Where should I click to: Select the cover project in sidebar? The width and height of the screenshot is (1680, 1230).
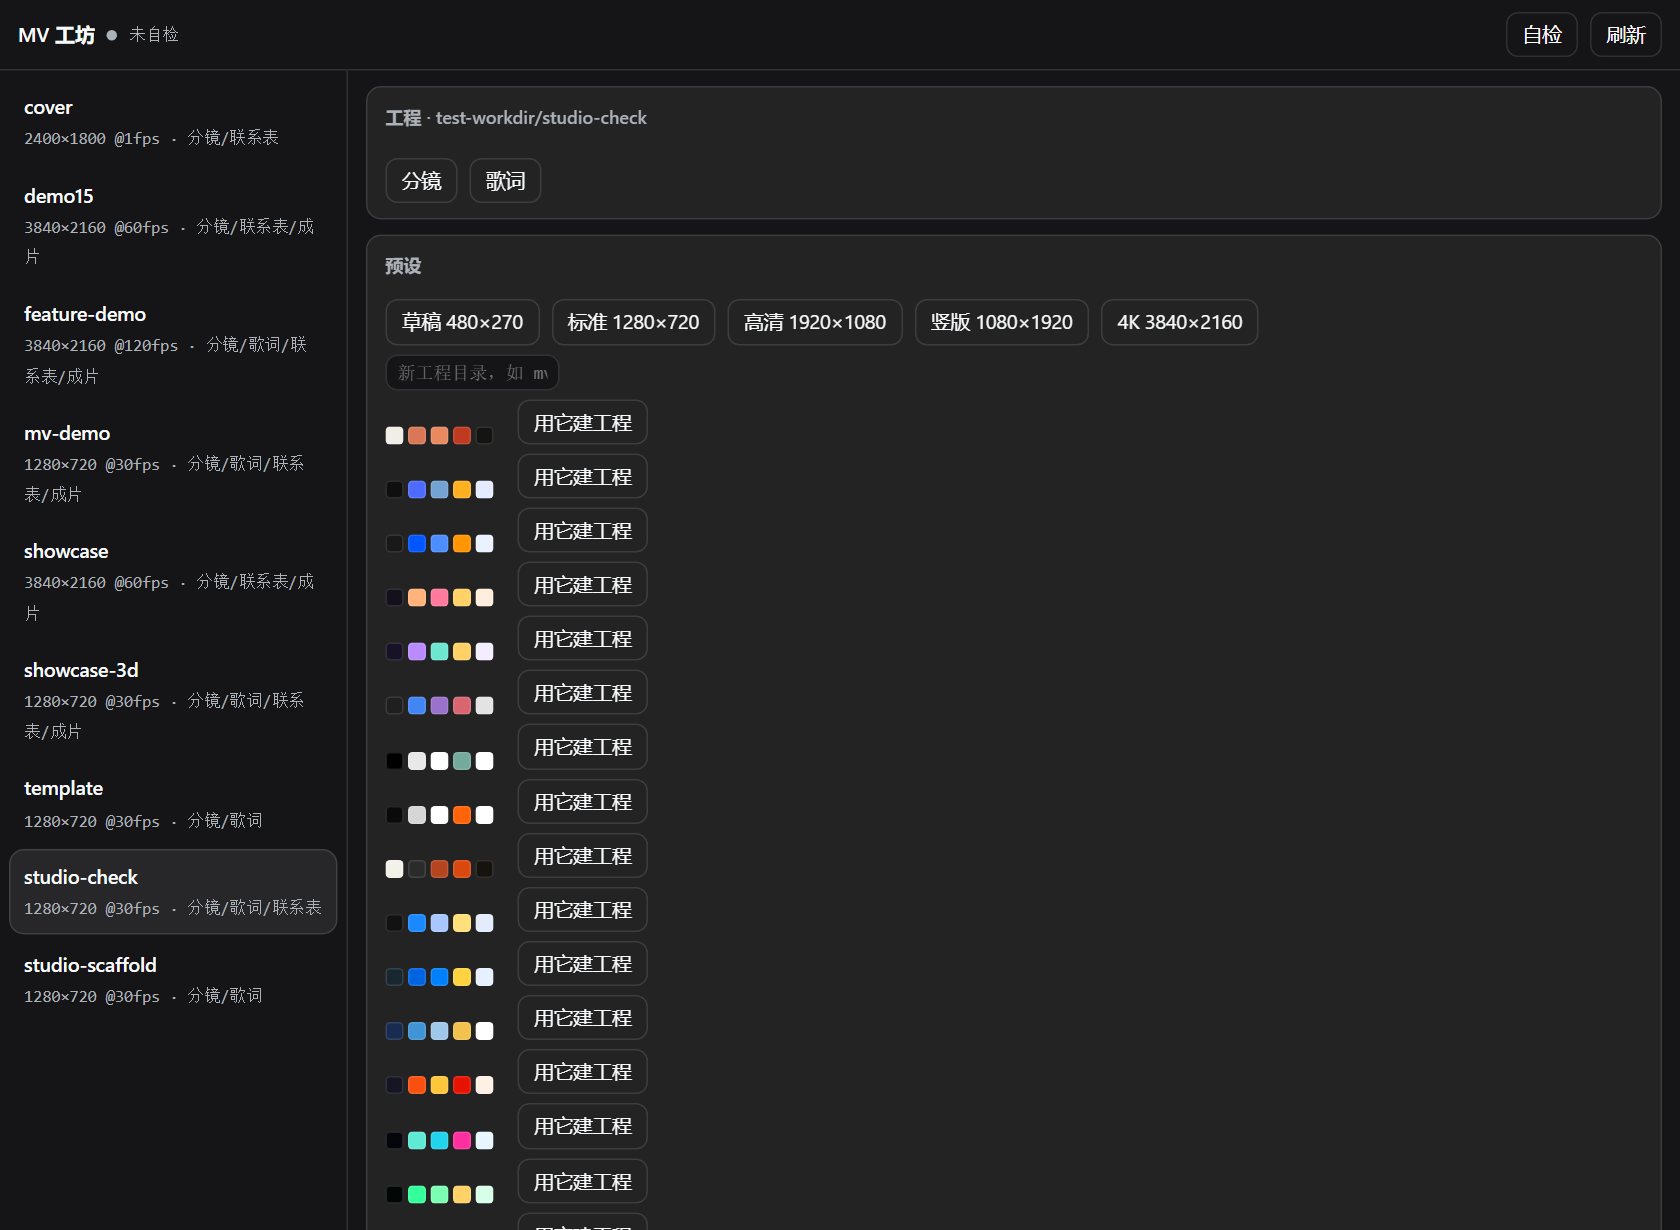173,122
